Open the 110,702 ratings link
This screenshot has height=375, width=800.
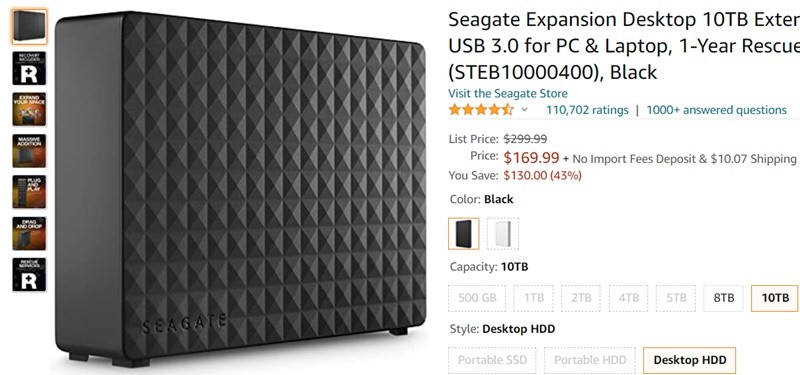pyautogui.click(x=587, y=110)
